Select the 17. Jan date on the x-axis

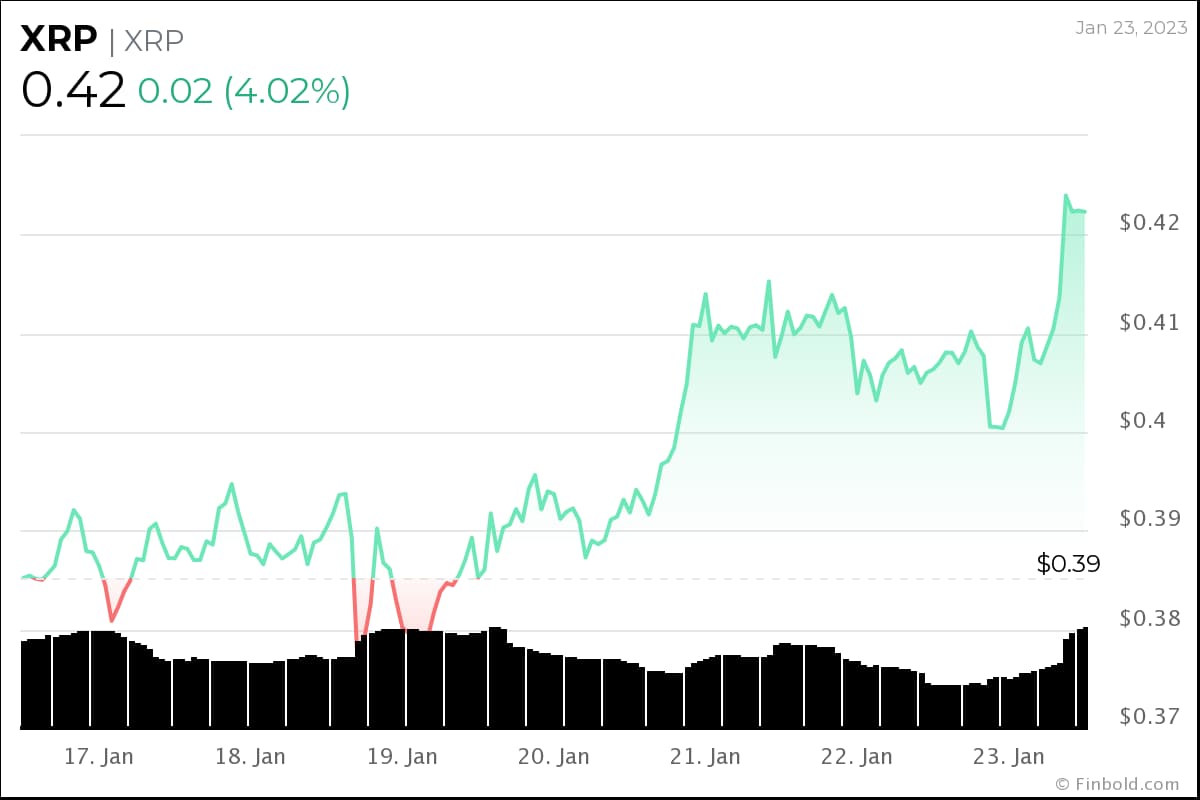pyautogui.click(x=98, y=756)
